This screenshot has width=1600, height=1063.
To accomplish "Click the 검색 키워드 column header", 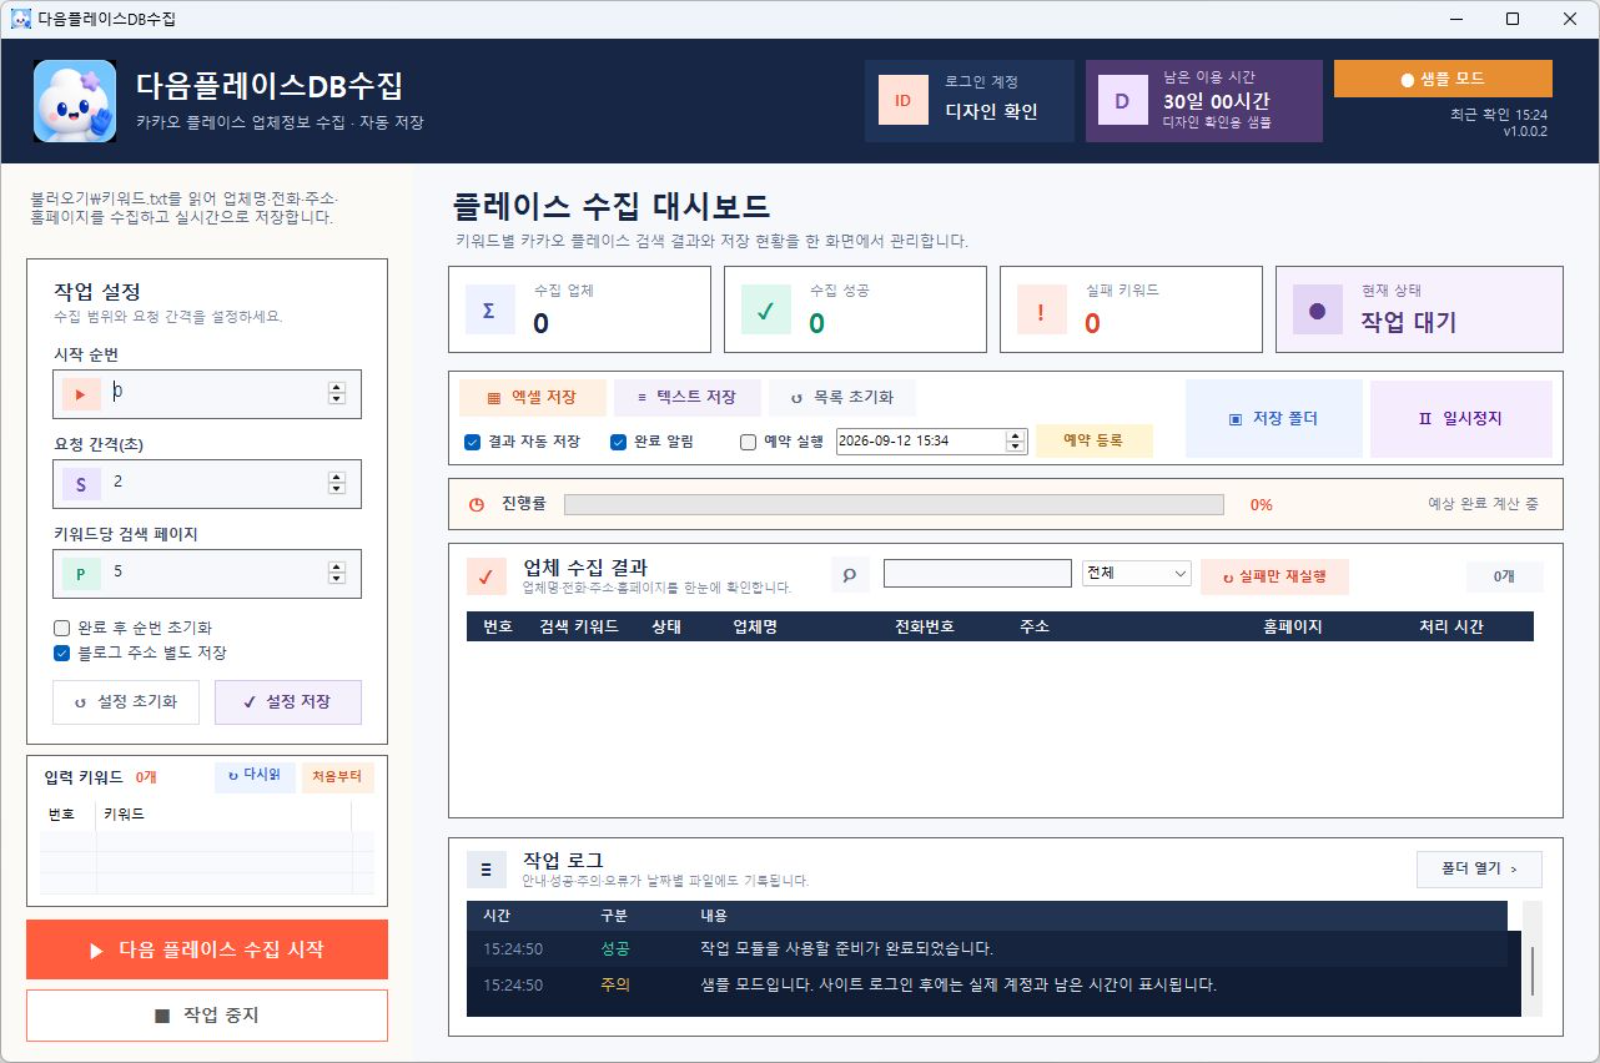I will 579,626.
